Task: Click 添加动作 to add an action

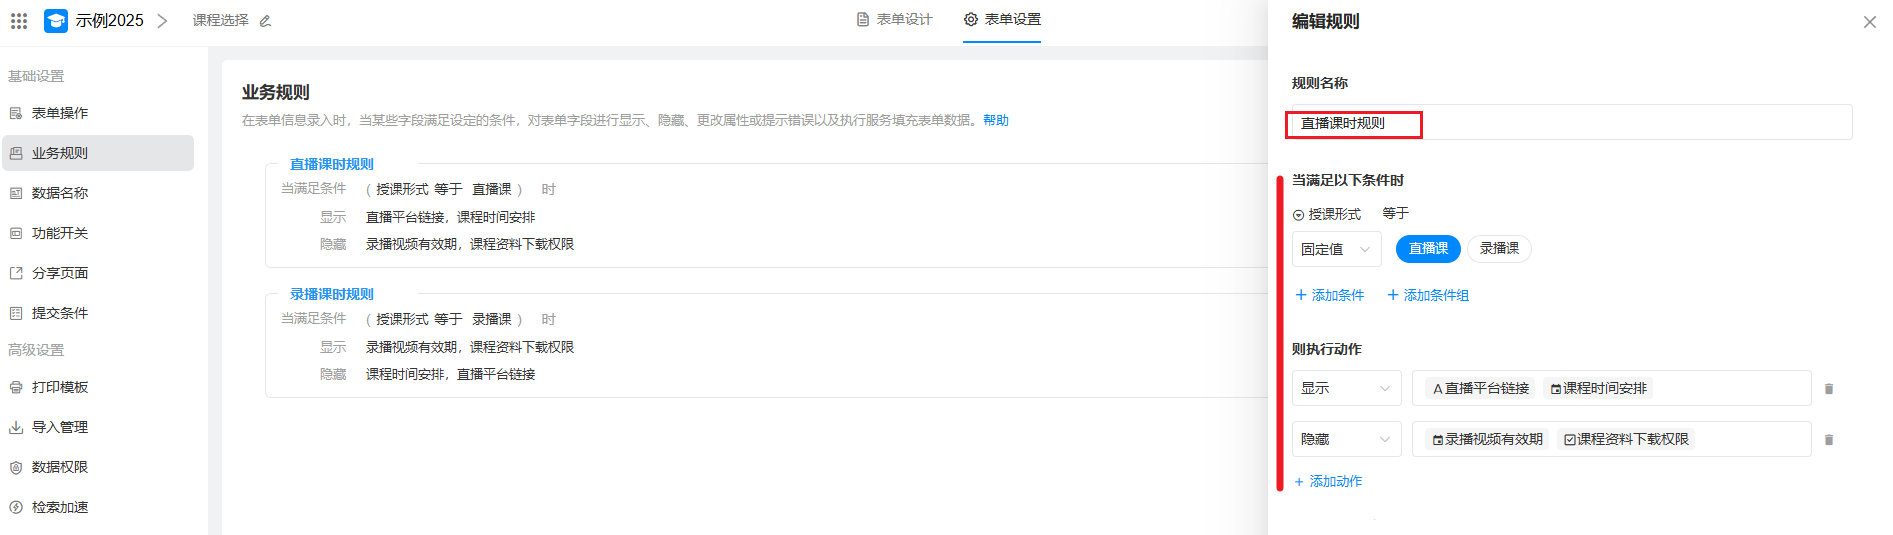Action: pos(1328,482)
